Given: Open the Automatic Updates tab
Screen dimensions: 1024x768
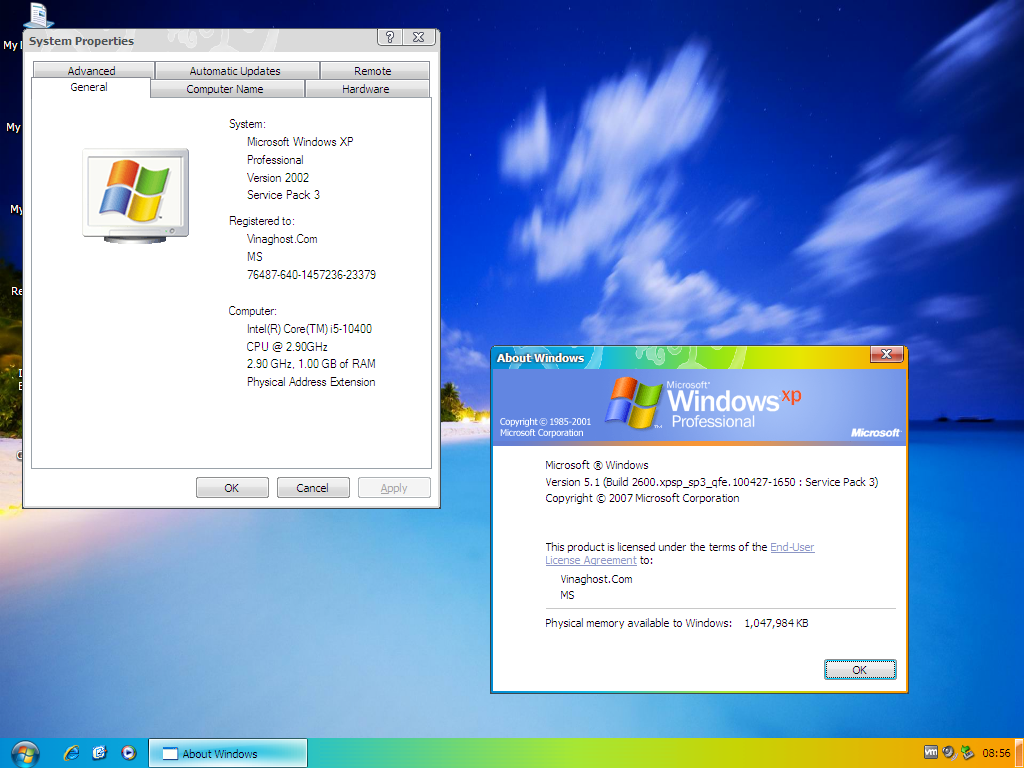Looking at the screenshot, I should 235,71.
